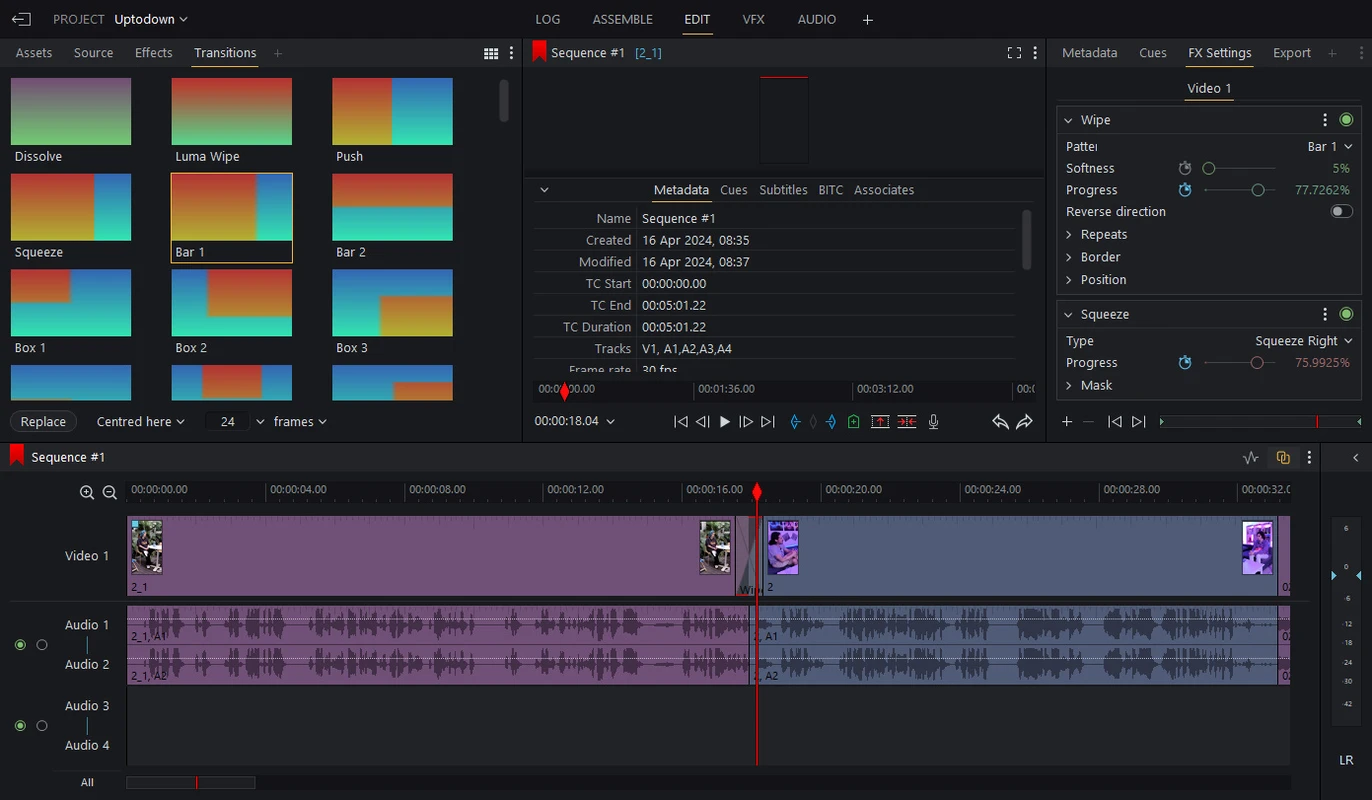
Task: Redo the last edit
Action: pyautogui.click(x=1024, y=422)
